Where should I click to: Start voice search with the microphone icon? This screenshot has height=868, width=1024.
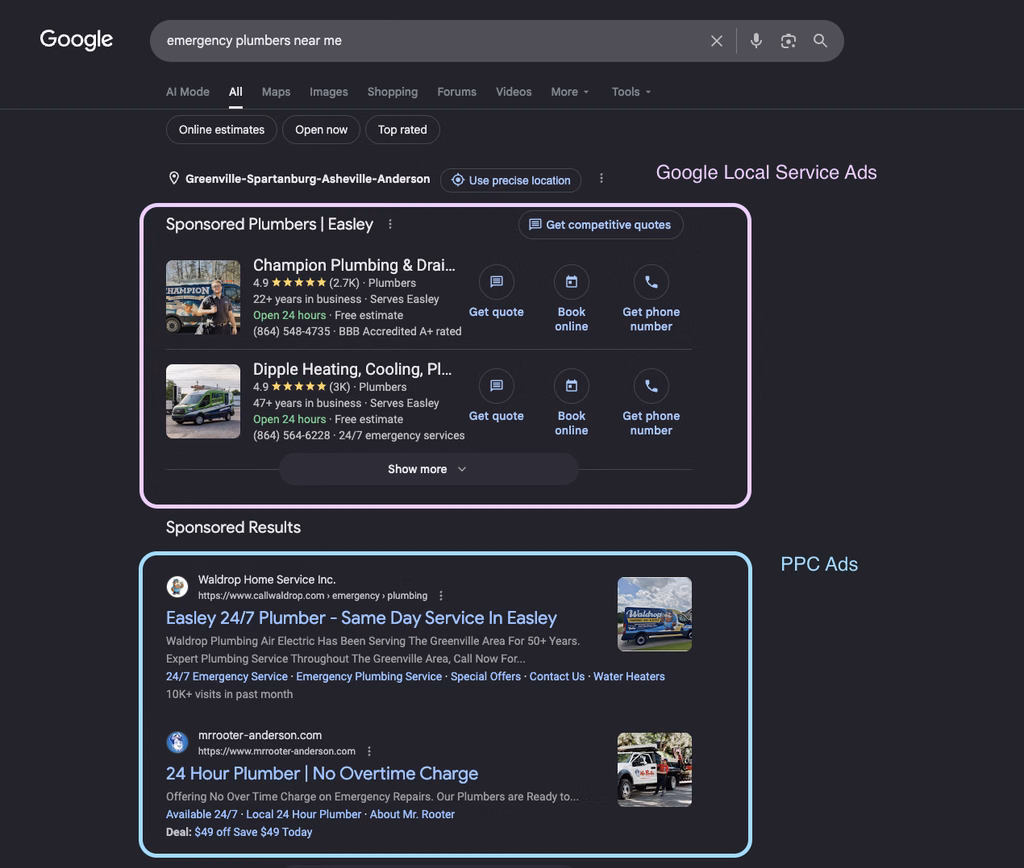coord(756,40)
